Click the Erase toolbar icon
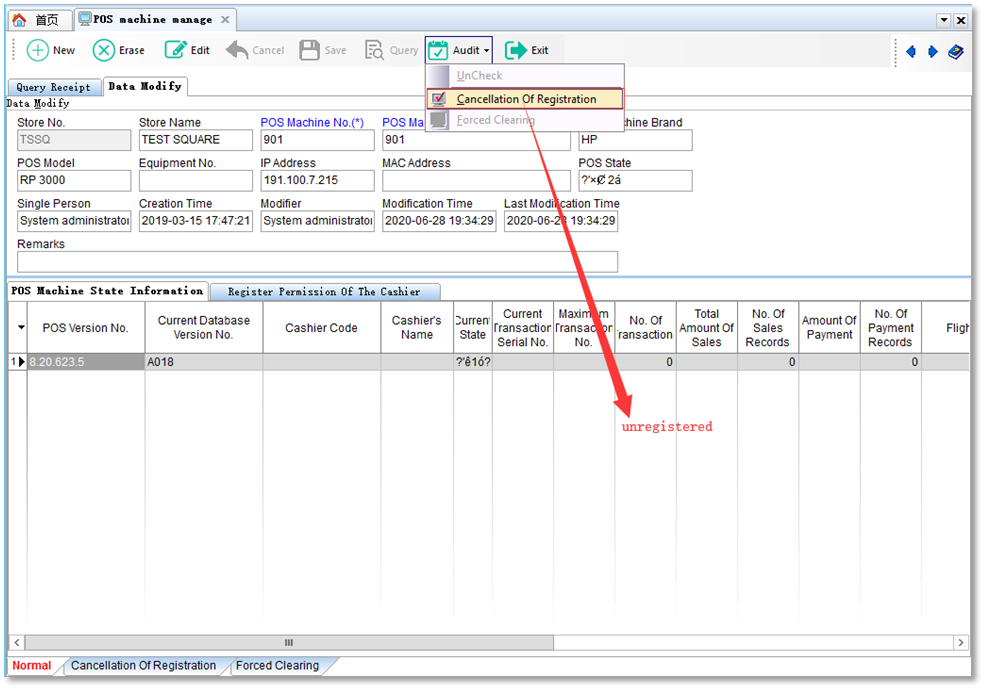This screenshot has height=690, width=985. (x=104, y=50)
